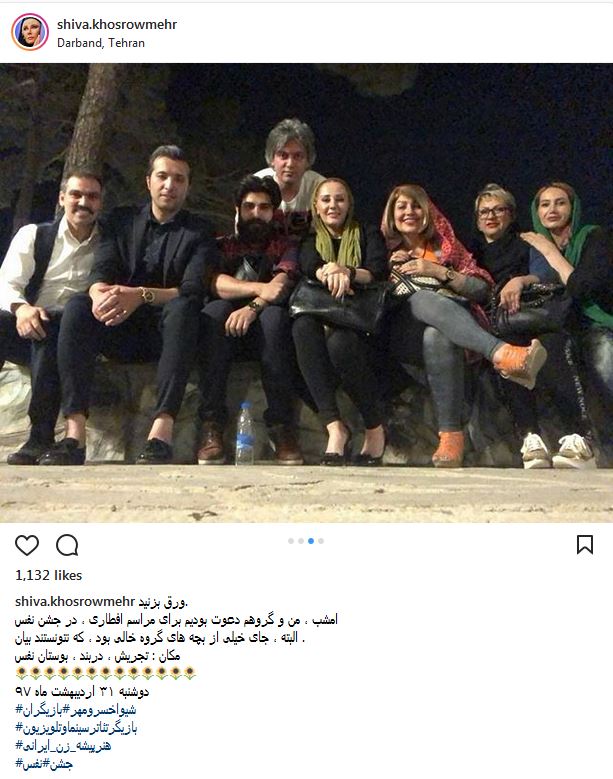Image resolution: width=613 pixels, height=779 pixels.
Task: Save the post with the bookmark icon
Action: pos(585,545)
